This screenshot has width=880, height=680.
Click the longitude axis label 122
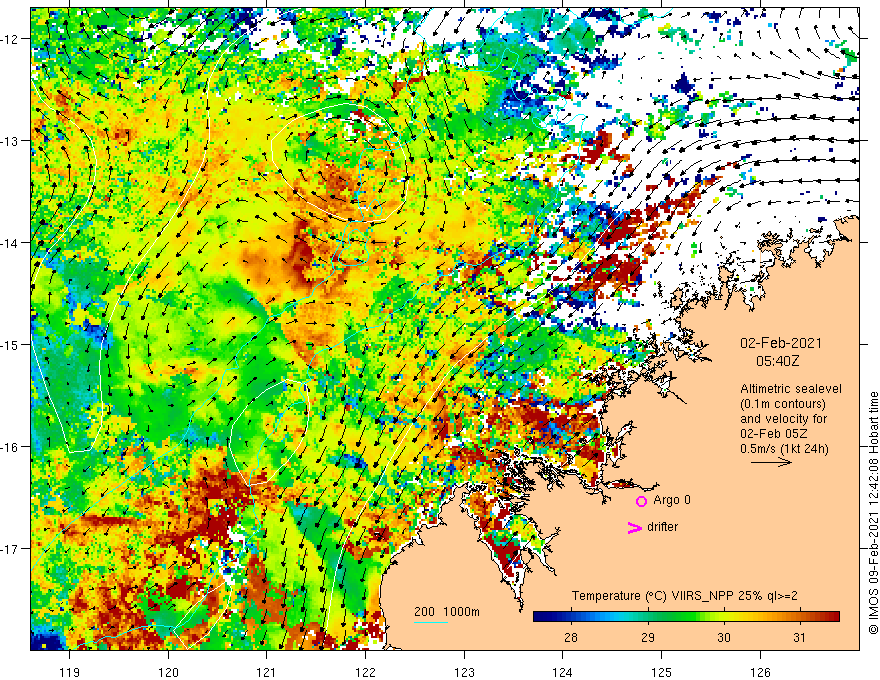(x=365, y=672)
